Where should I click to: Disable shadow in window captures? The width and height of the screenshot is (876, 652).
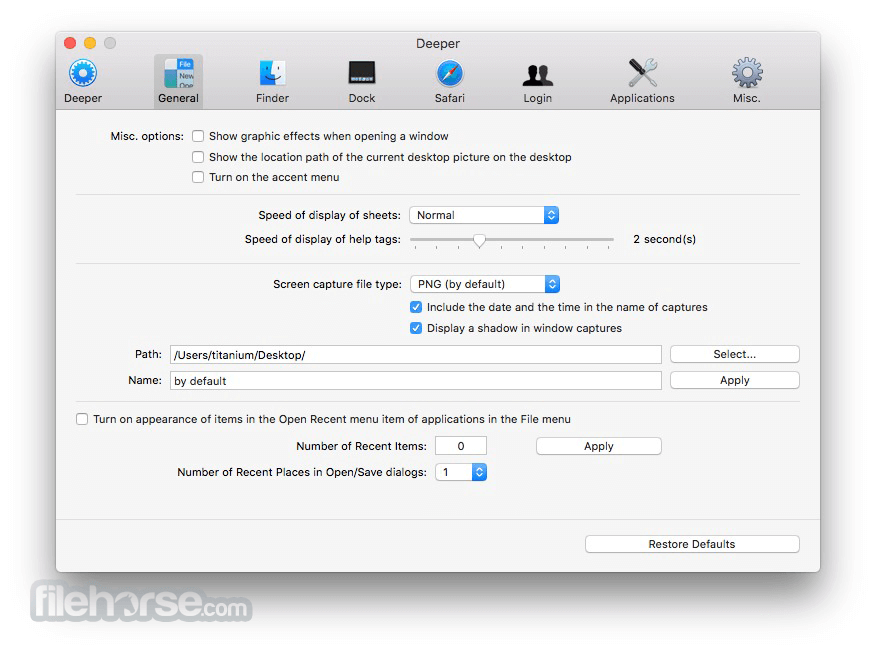pyautogui.click(x=416, y=328)
